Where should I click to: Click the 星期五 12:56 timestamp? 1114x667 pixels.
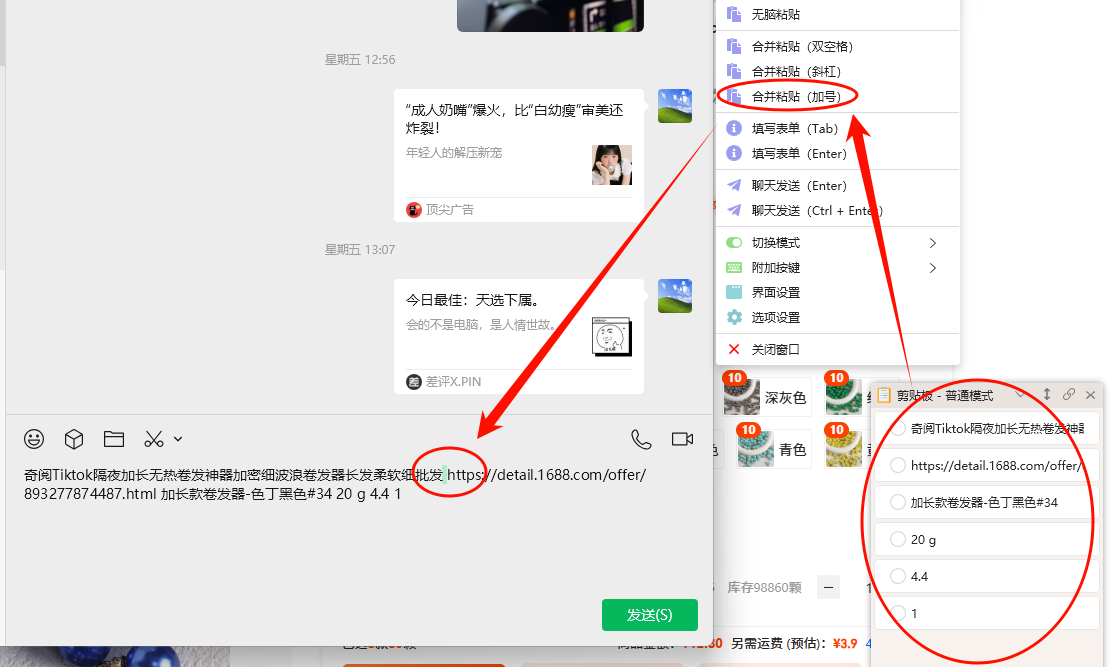[359, 60]
